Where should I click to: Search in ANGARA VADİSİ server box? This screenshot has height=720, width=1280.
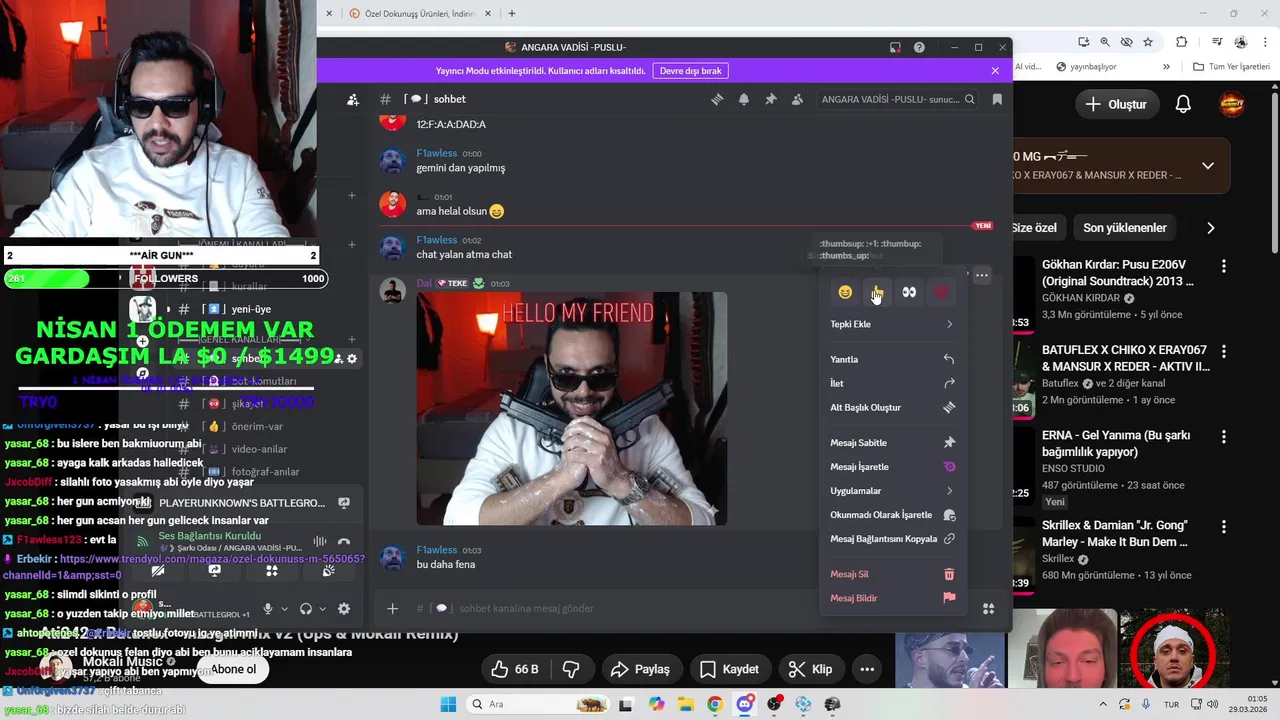895,99
